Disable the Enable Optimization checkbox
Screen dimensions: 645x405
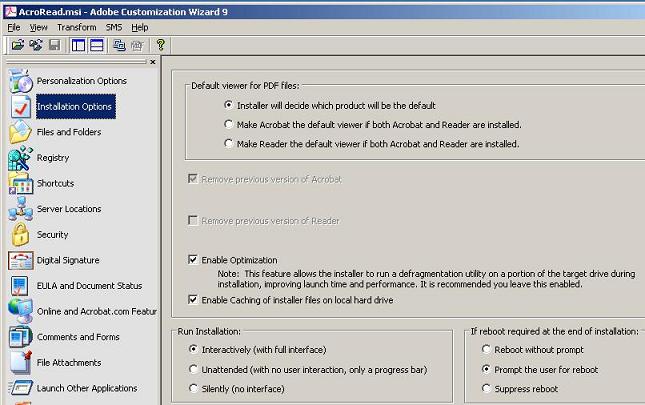pyautogui.click(x=194, y=260)
